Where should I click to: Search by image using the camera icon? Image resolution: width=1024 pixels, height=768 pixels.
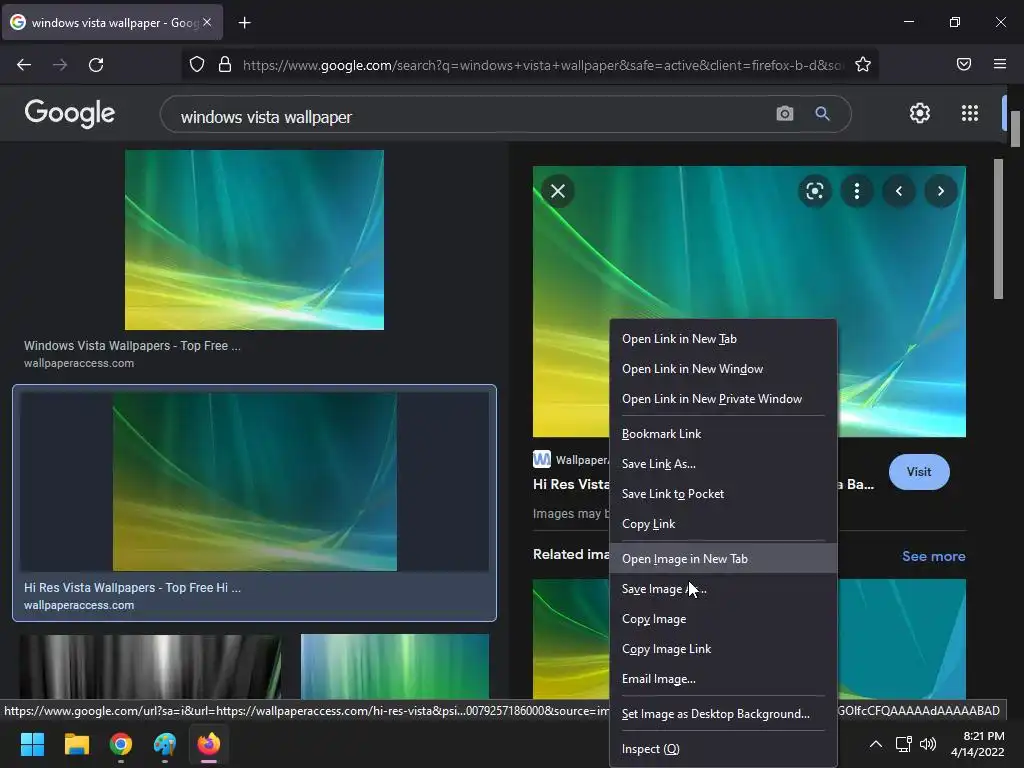784,114
